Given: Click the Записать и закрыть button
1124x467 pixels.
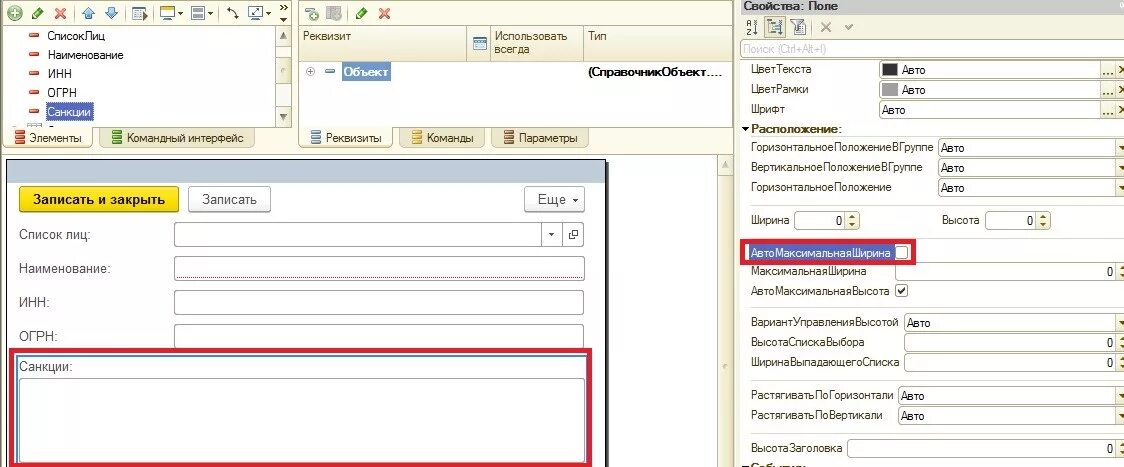Looking at the screenshot, I should 98,199.
